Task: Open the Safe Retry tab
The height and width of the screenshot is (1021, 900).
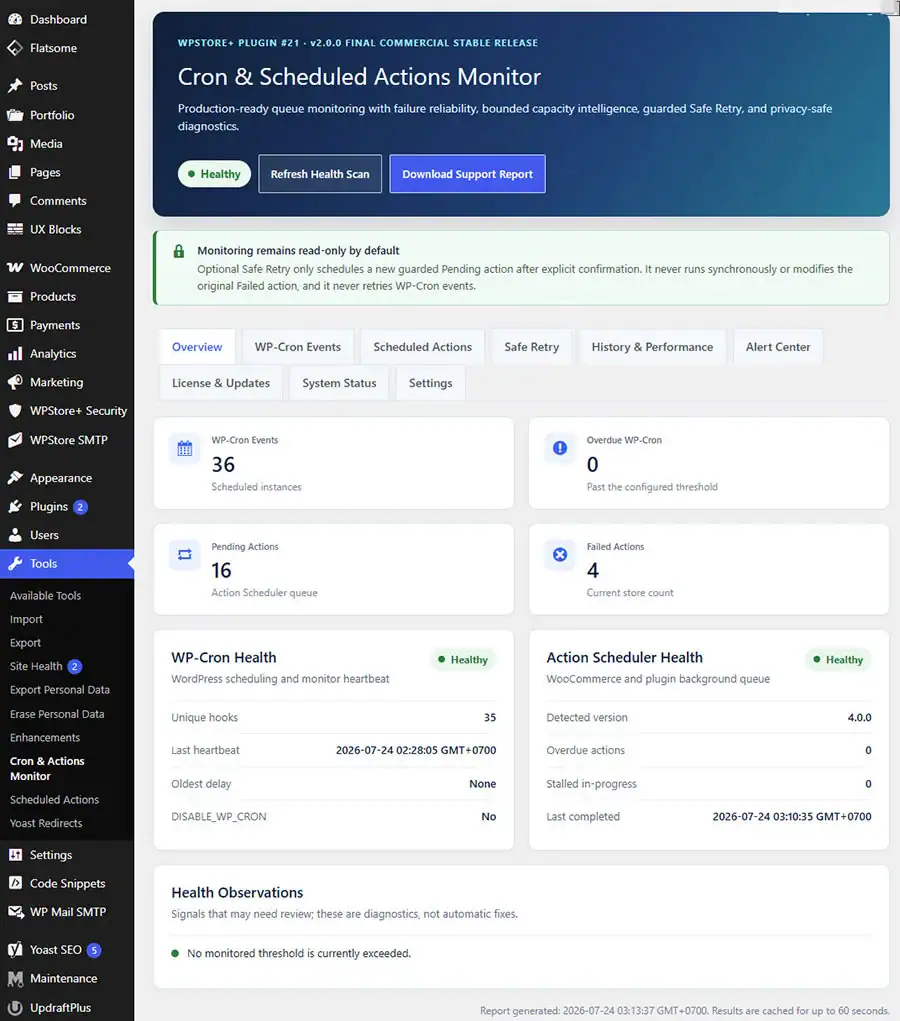Action: click(x=531, y=347)
